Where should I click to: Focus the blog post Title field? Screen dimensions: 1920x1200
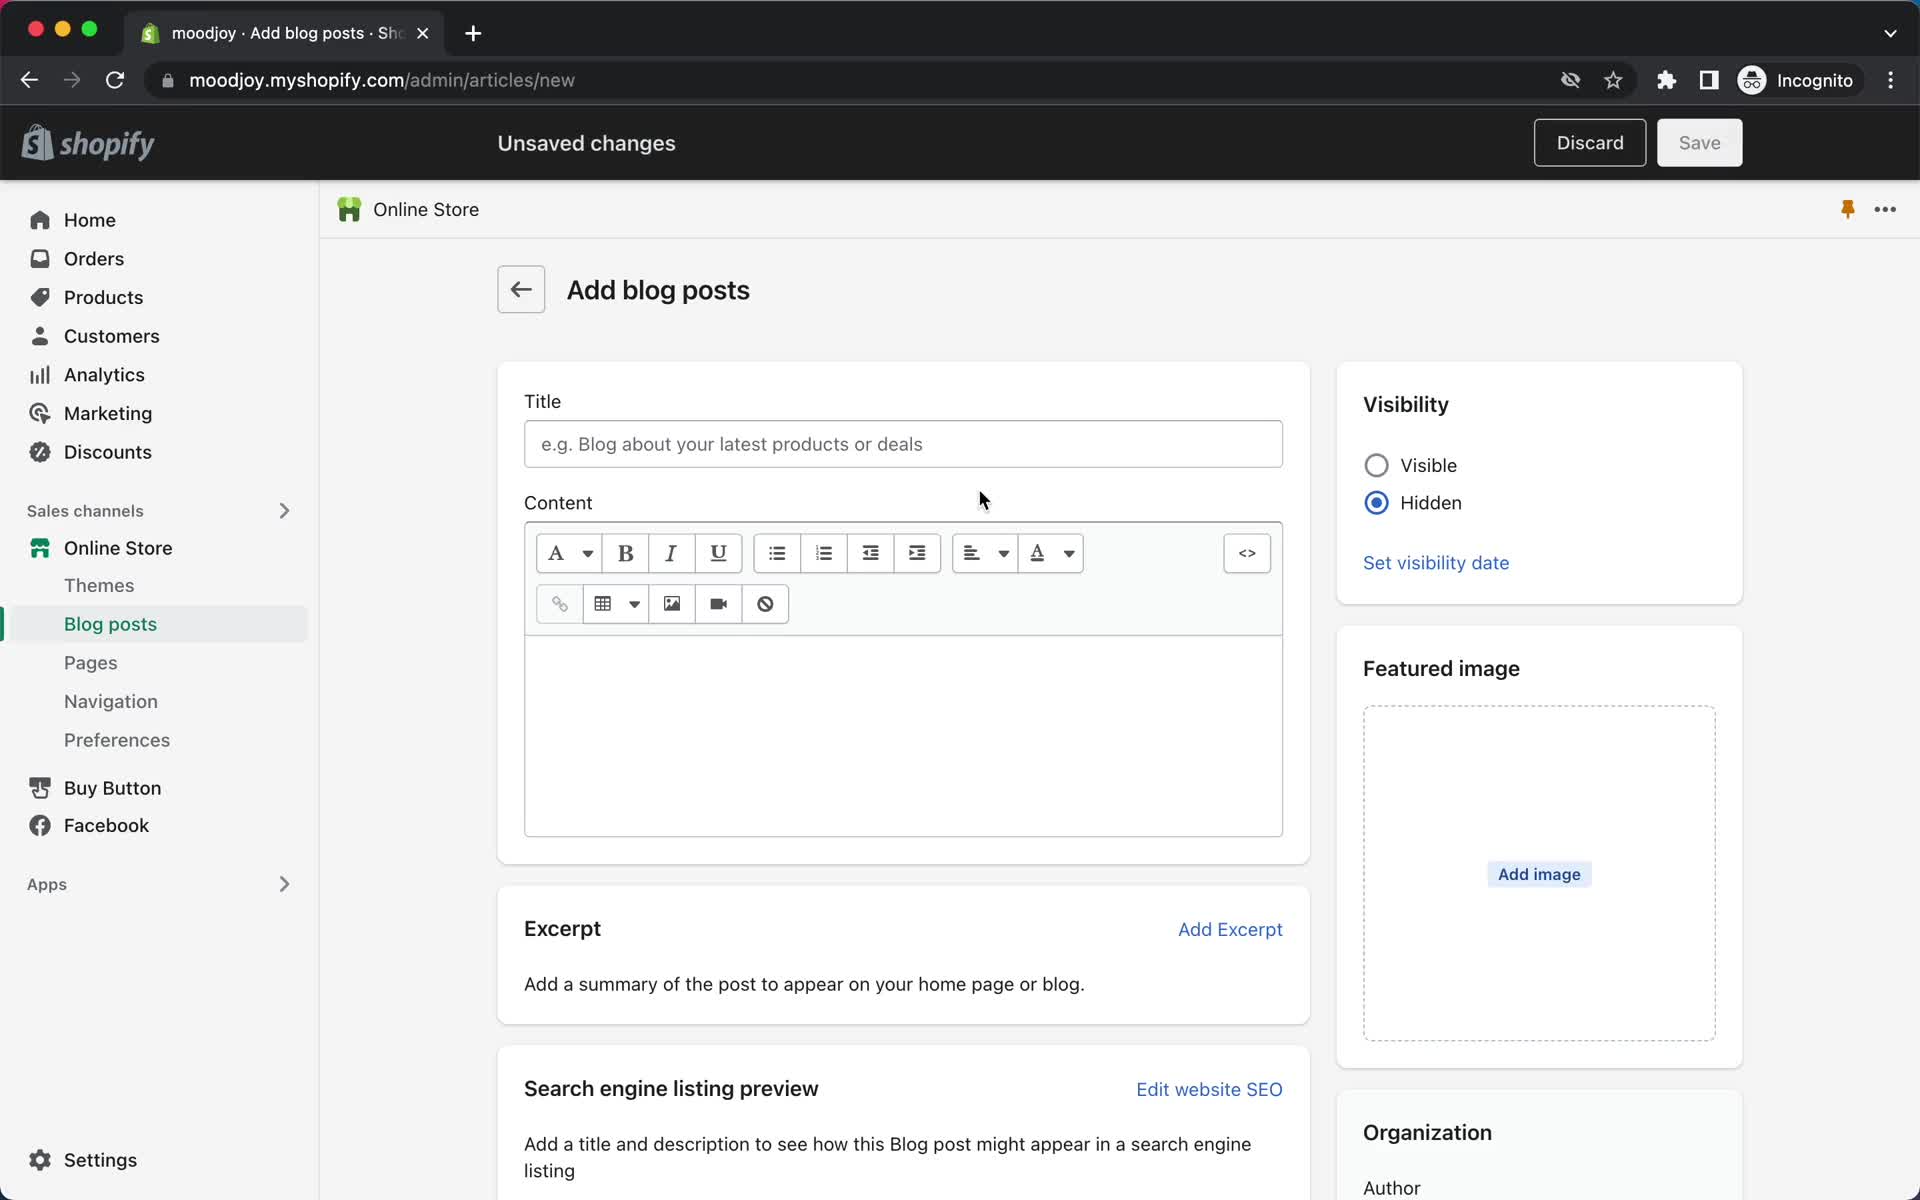click(903, 444)
